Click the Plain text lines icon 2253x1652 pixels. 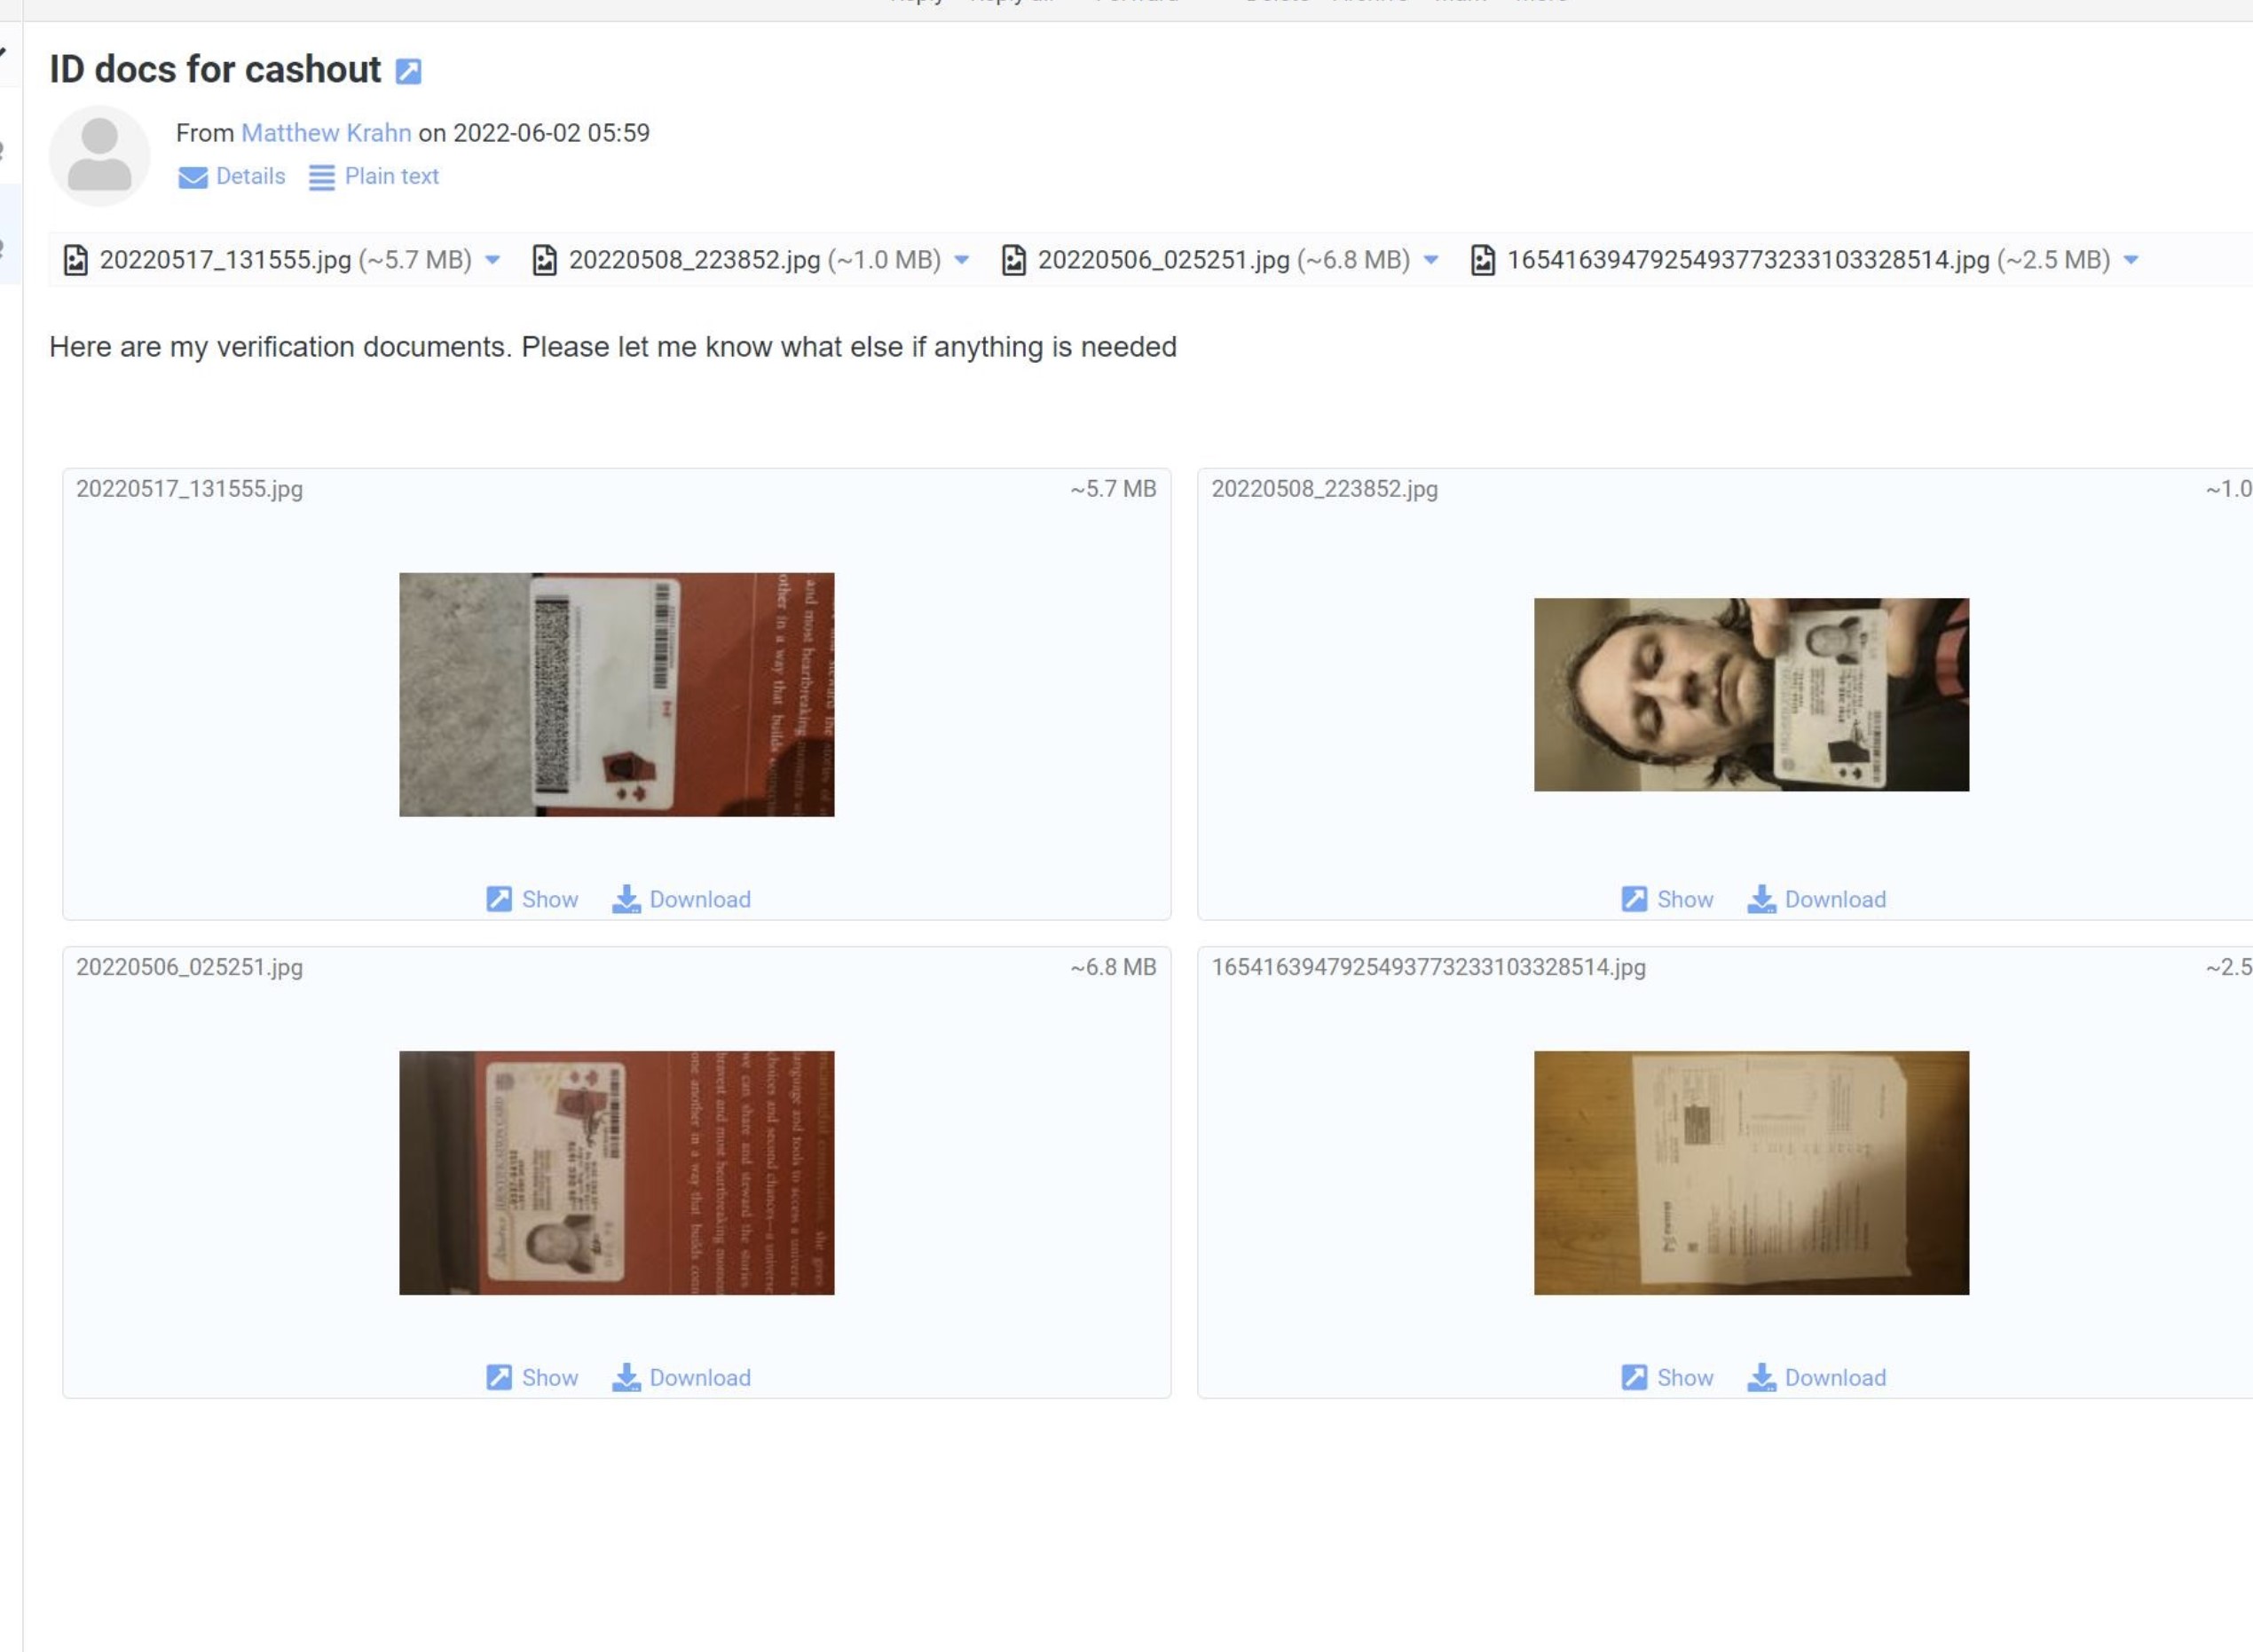pyautogui.click(x=321, y=178)
